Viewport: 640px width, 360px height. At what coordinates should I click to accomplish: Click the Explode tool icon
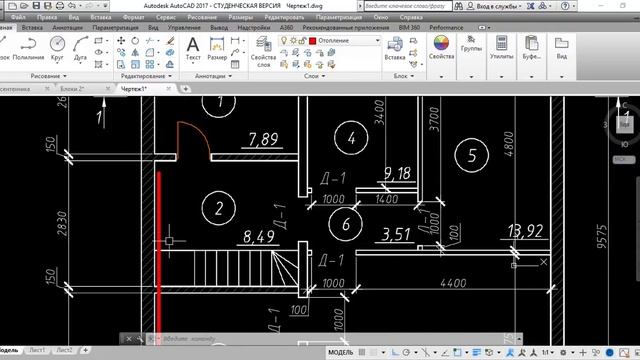170,53
